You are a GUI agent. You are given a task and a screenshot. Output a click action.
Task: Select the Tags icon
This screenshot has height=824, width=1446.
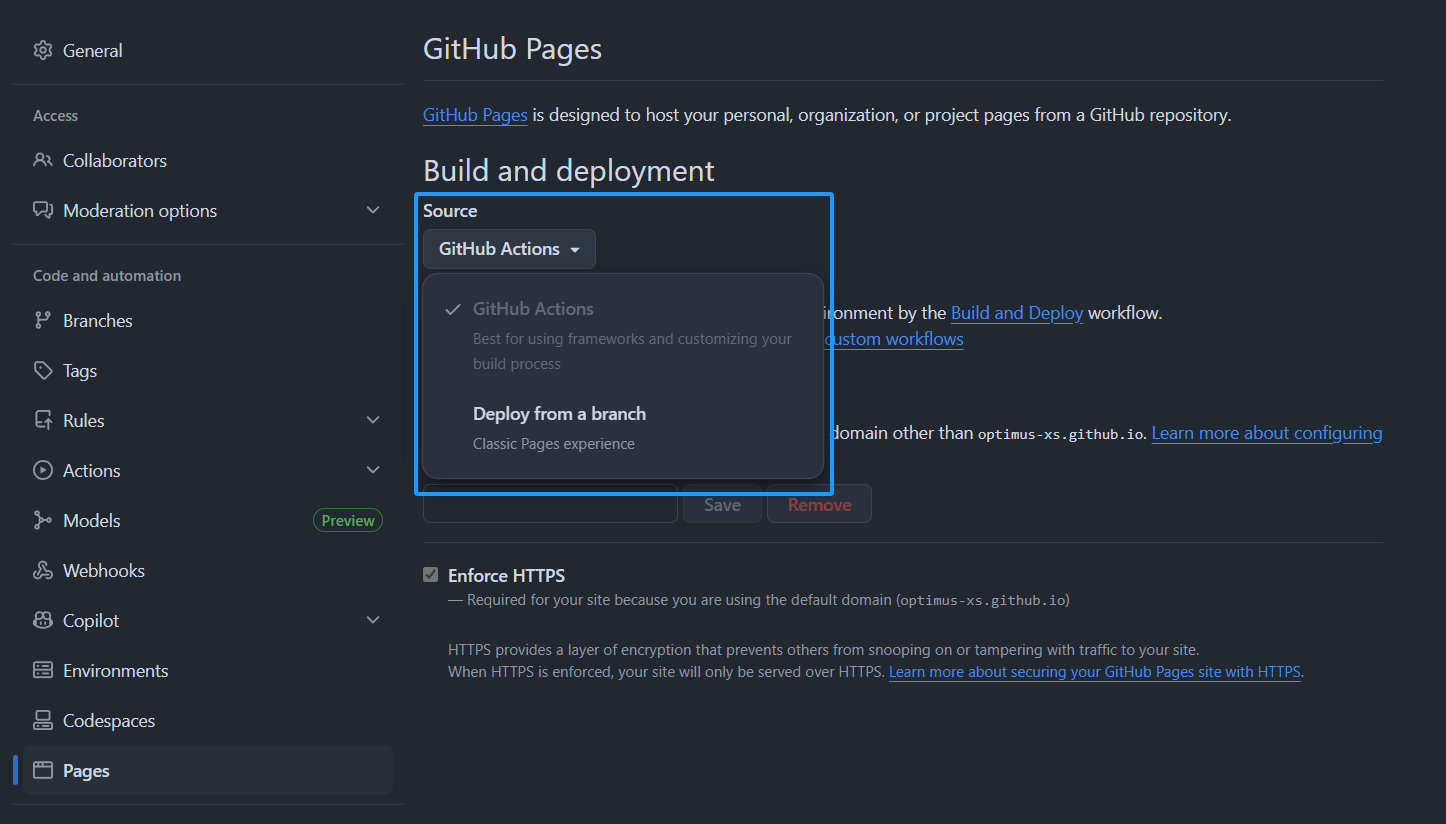42,370
